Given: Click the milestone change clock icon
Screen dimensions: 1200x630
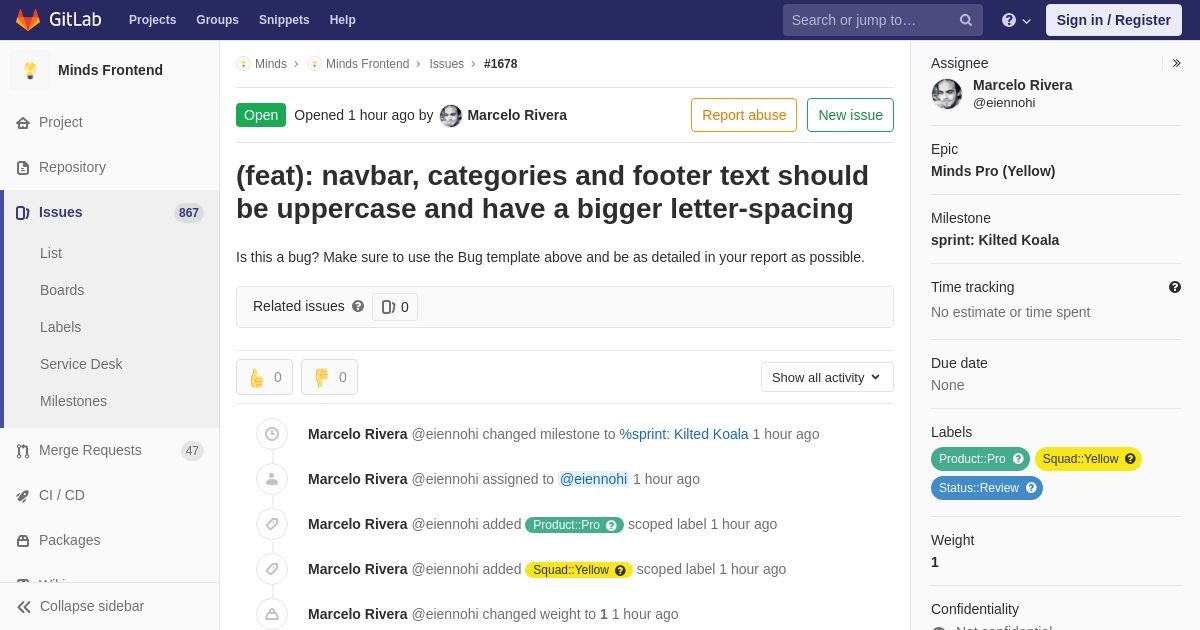Looking at the screenshot, I should [272, 434].
